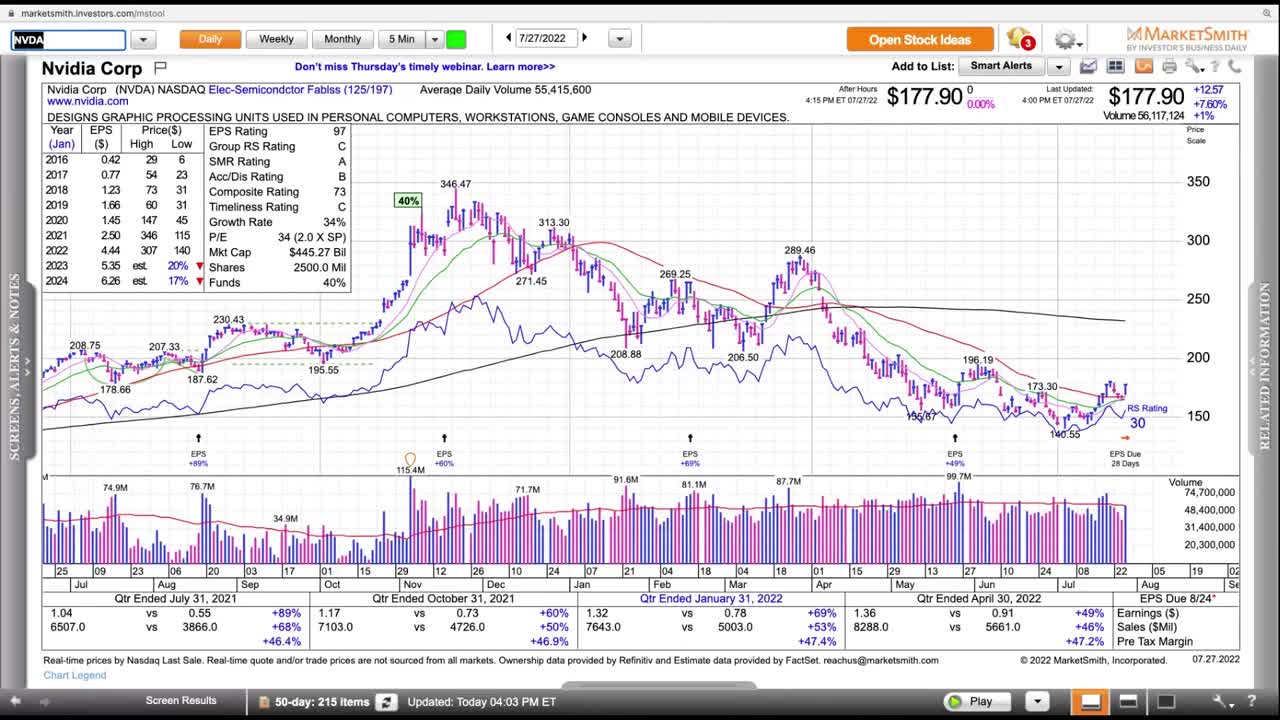This screenshot has height=720, width=1280.
Task: Click the date field showing 7/27/2022
Action: [x=546, y=39]
